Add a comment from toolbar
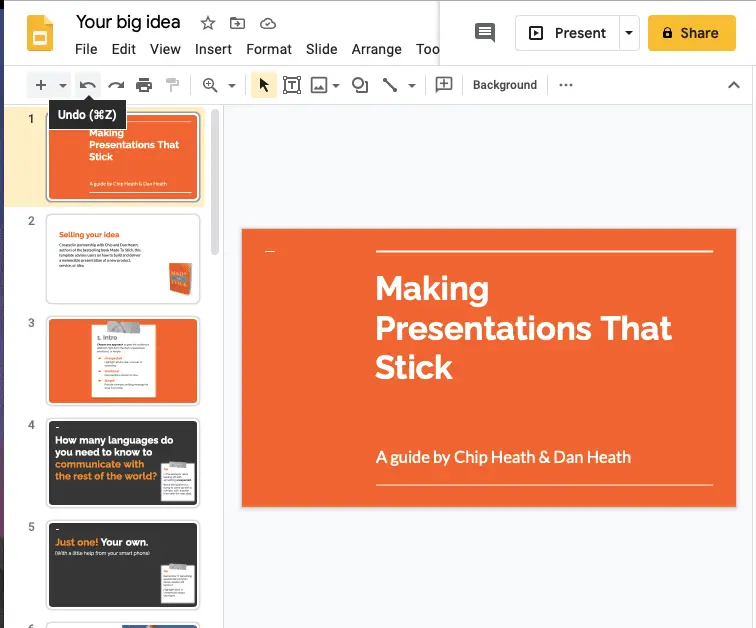 point(444,85)
